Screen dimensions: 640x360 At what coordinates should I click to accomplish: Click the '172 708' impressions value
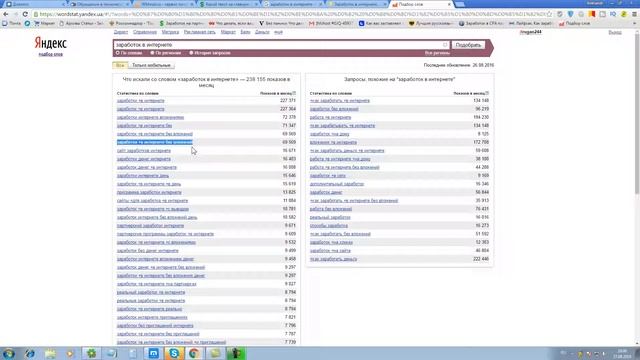480,142
